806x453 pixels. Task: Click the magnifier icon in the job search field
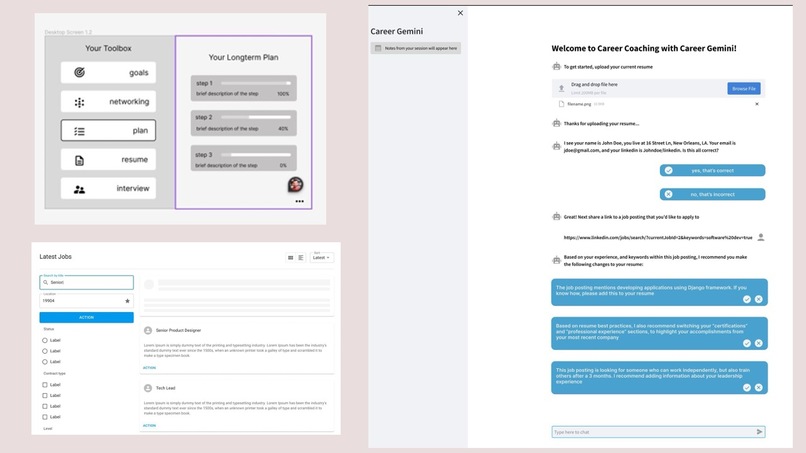(45, 282)
